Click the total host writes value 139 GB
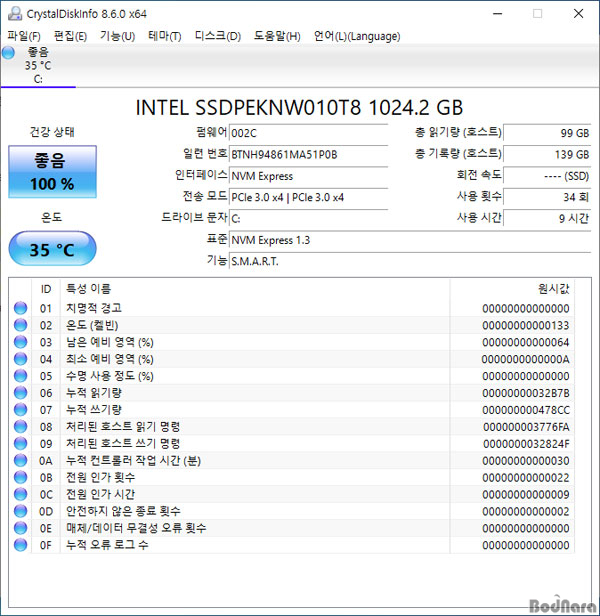The width and height of the screenshot is (600, 616). click(547, 154)
